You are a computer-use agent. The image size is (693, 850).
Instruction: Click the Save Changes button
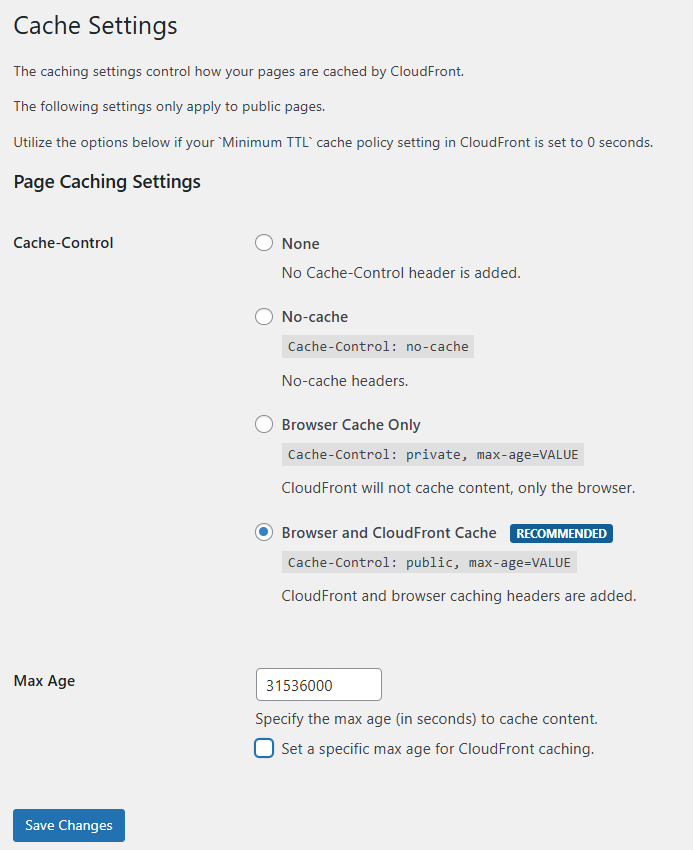coord(68,825)
